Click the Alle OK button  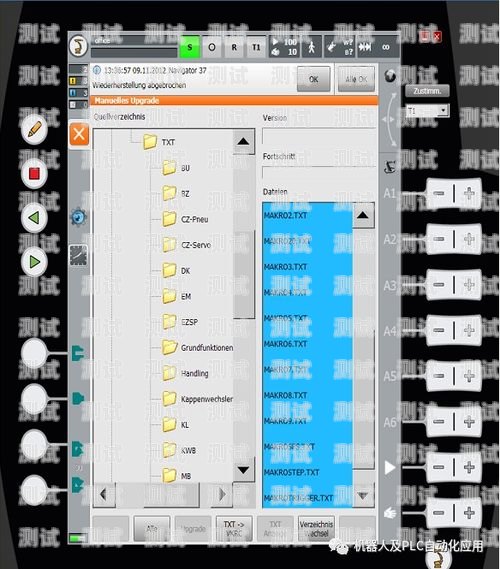point(356,79)
